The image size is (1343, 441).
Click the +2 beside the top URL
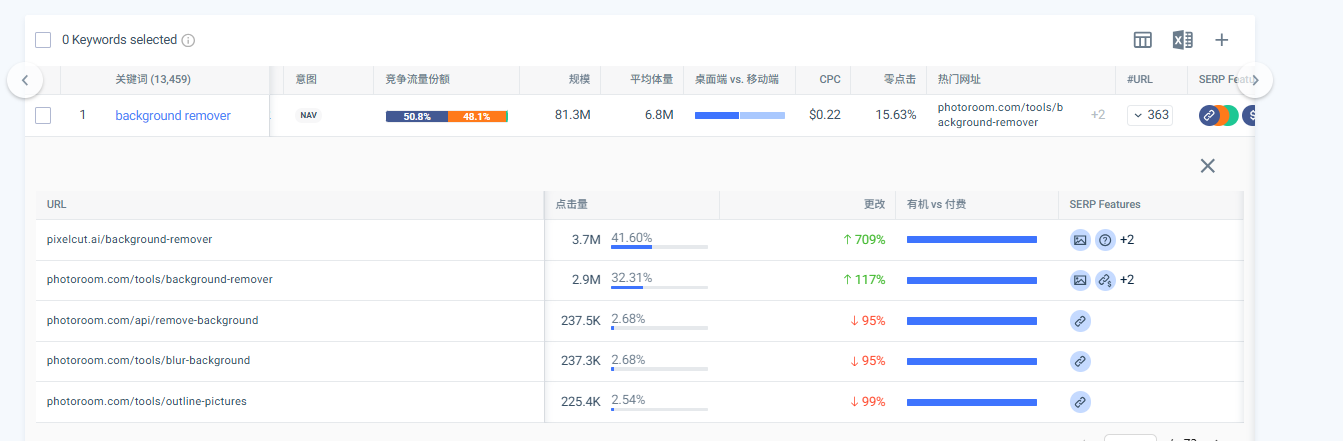point(1097,115)
